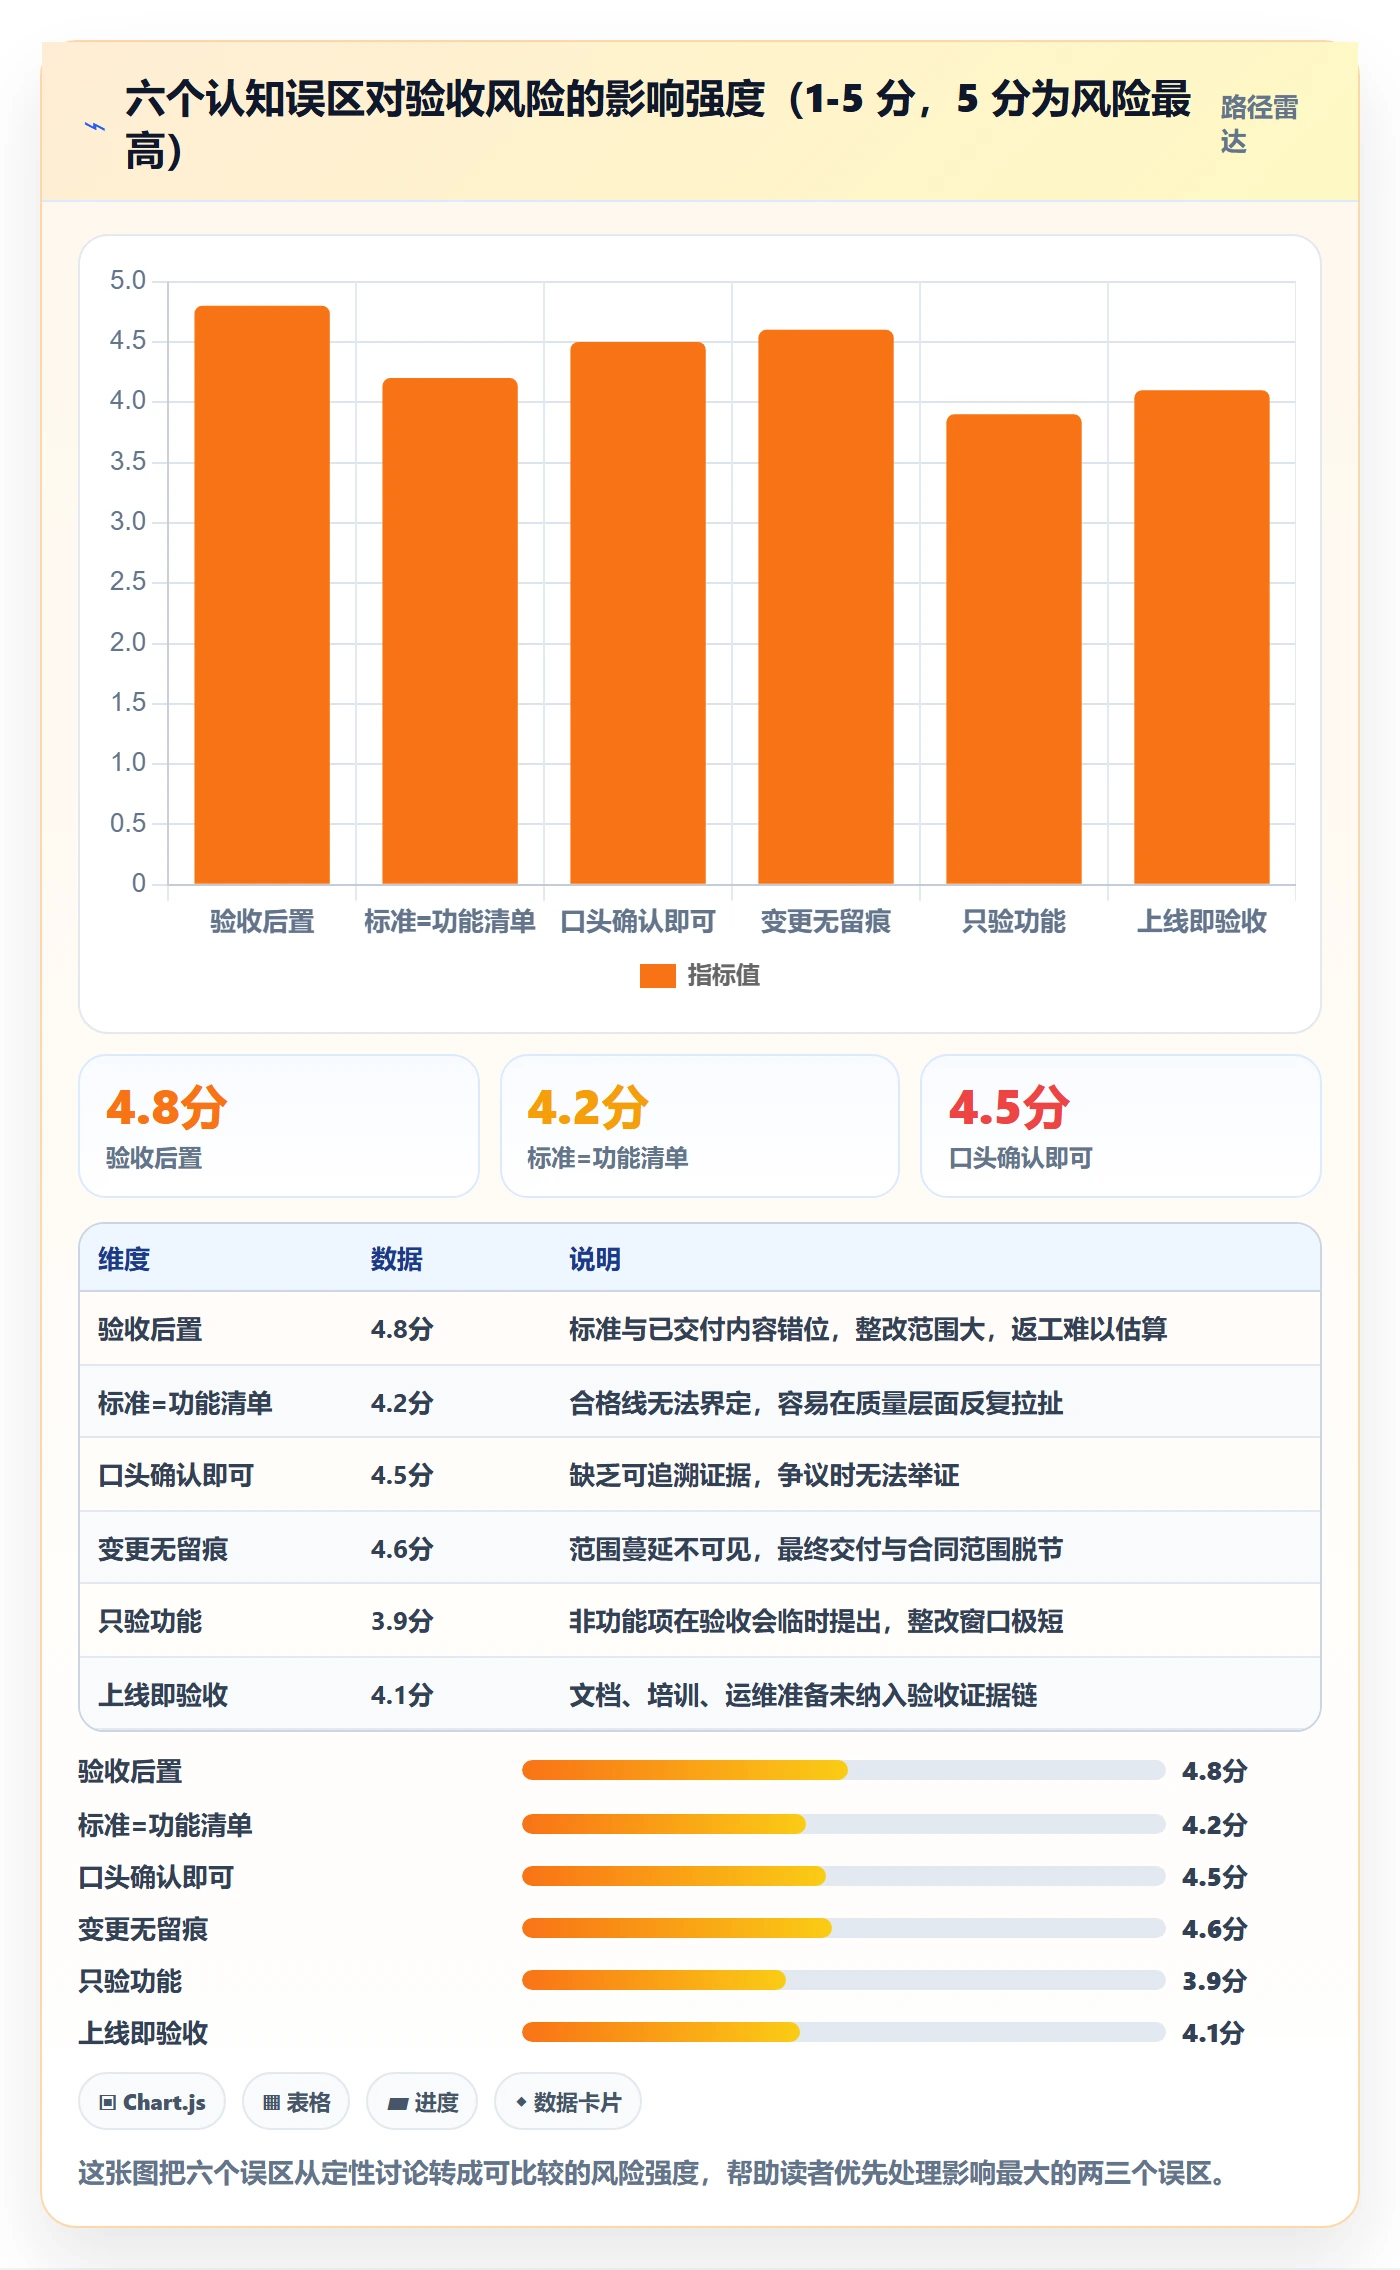Click the 口头确认即可 progress bar
1400x2270 pixels.
pyautogui.click(x=844, y=1876)
